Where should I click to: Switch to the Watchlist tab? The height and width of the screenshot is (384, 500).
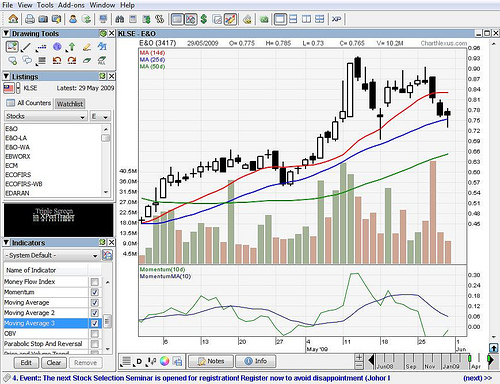click(70, 104)
